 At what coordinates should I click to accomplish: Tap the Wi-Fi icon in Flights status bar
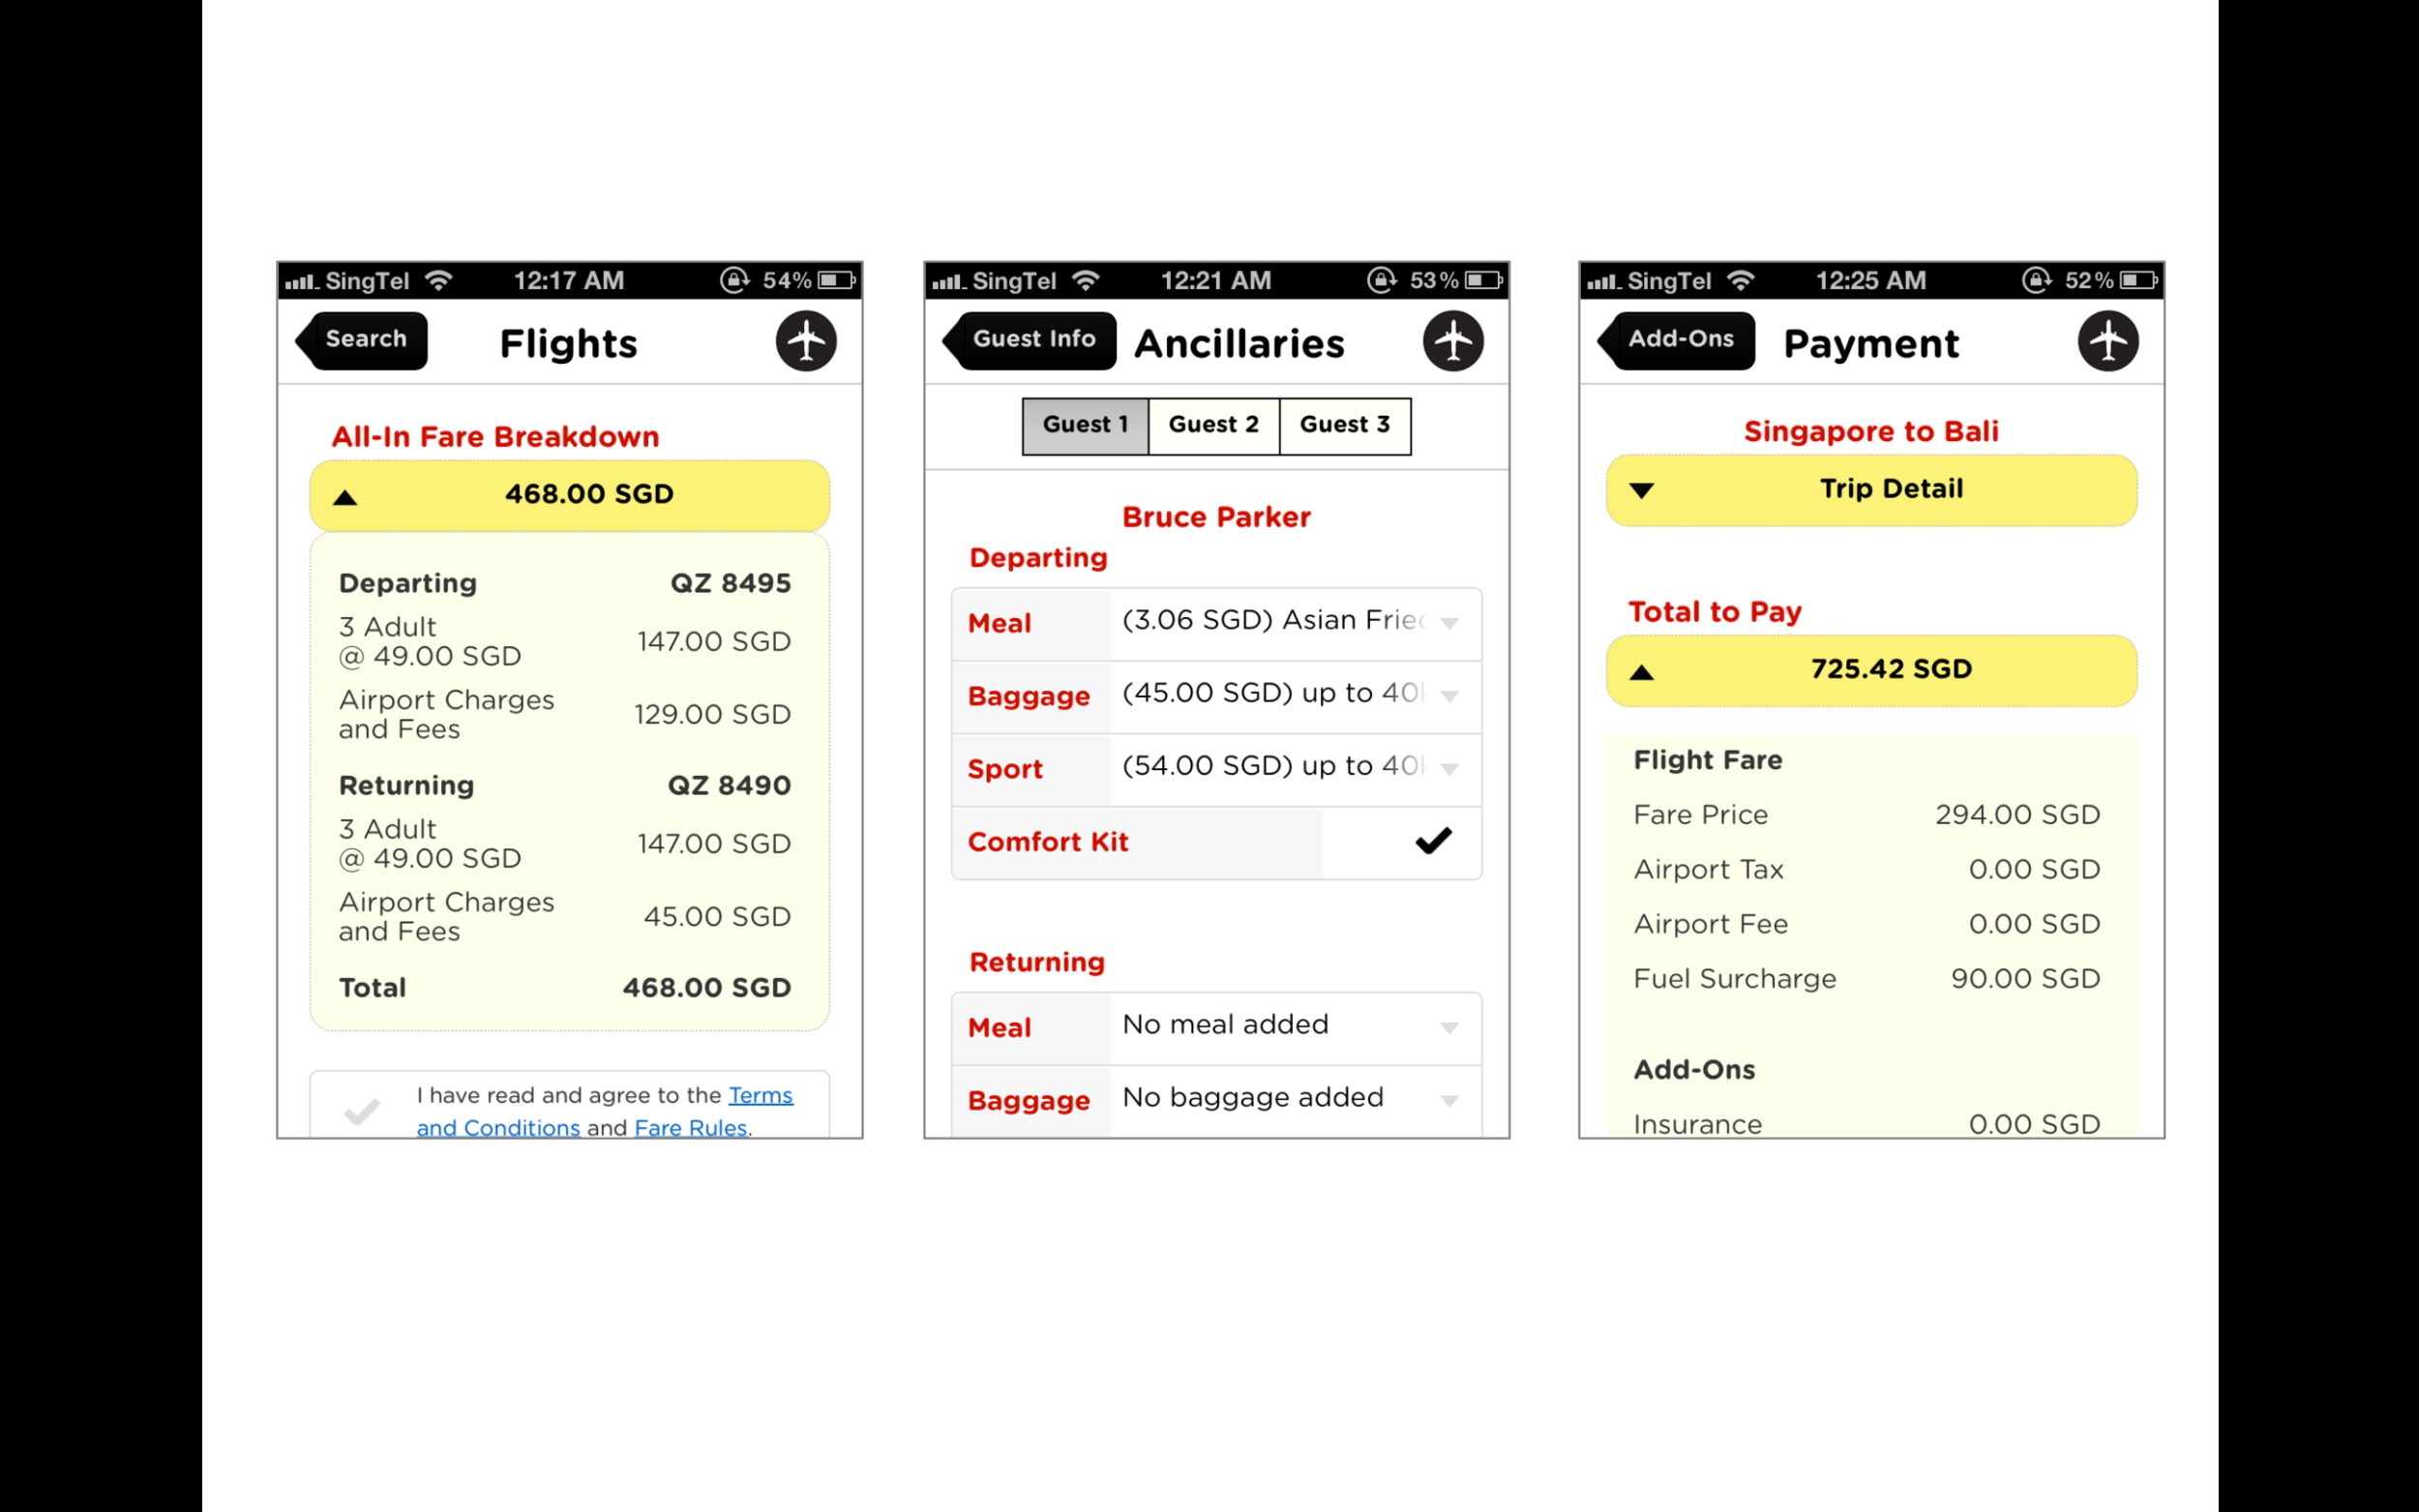coord(438,281)
